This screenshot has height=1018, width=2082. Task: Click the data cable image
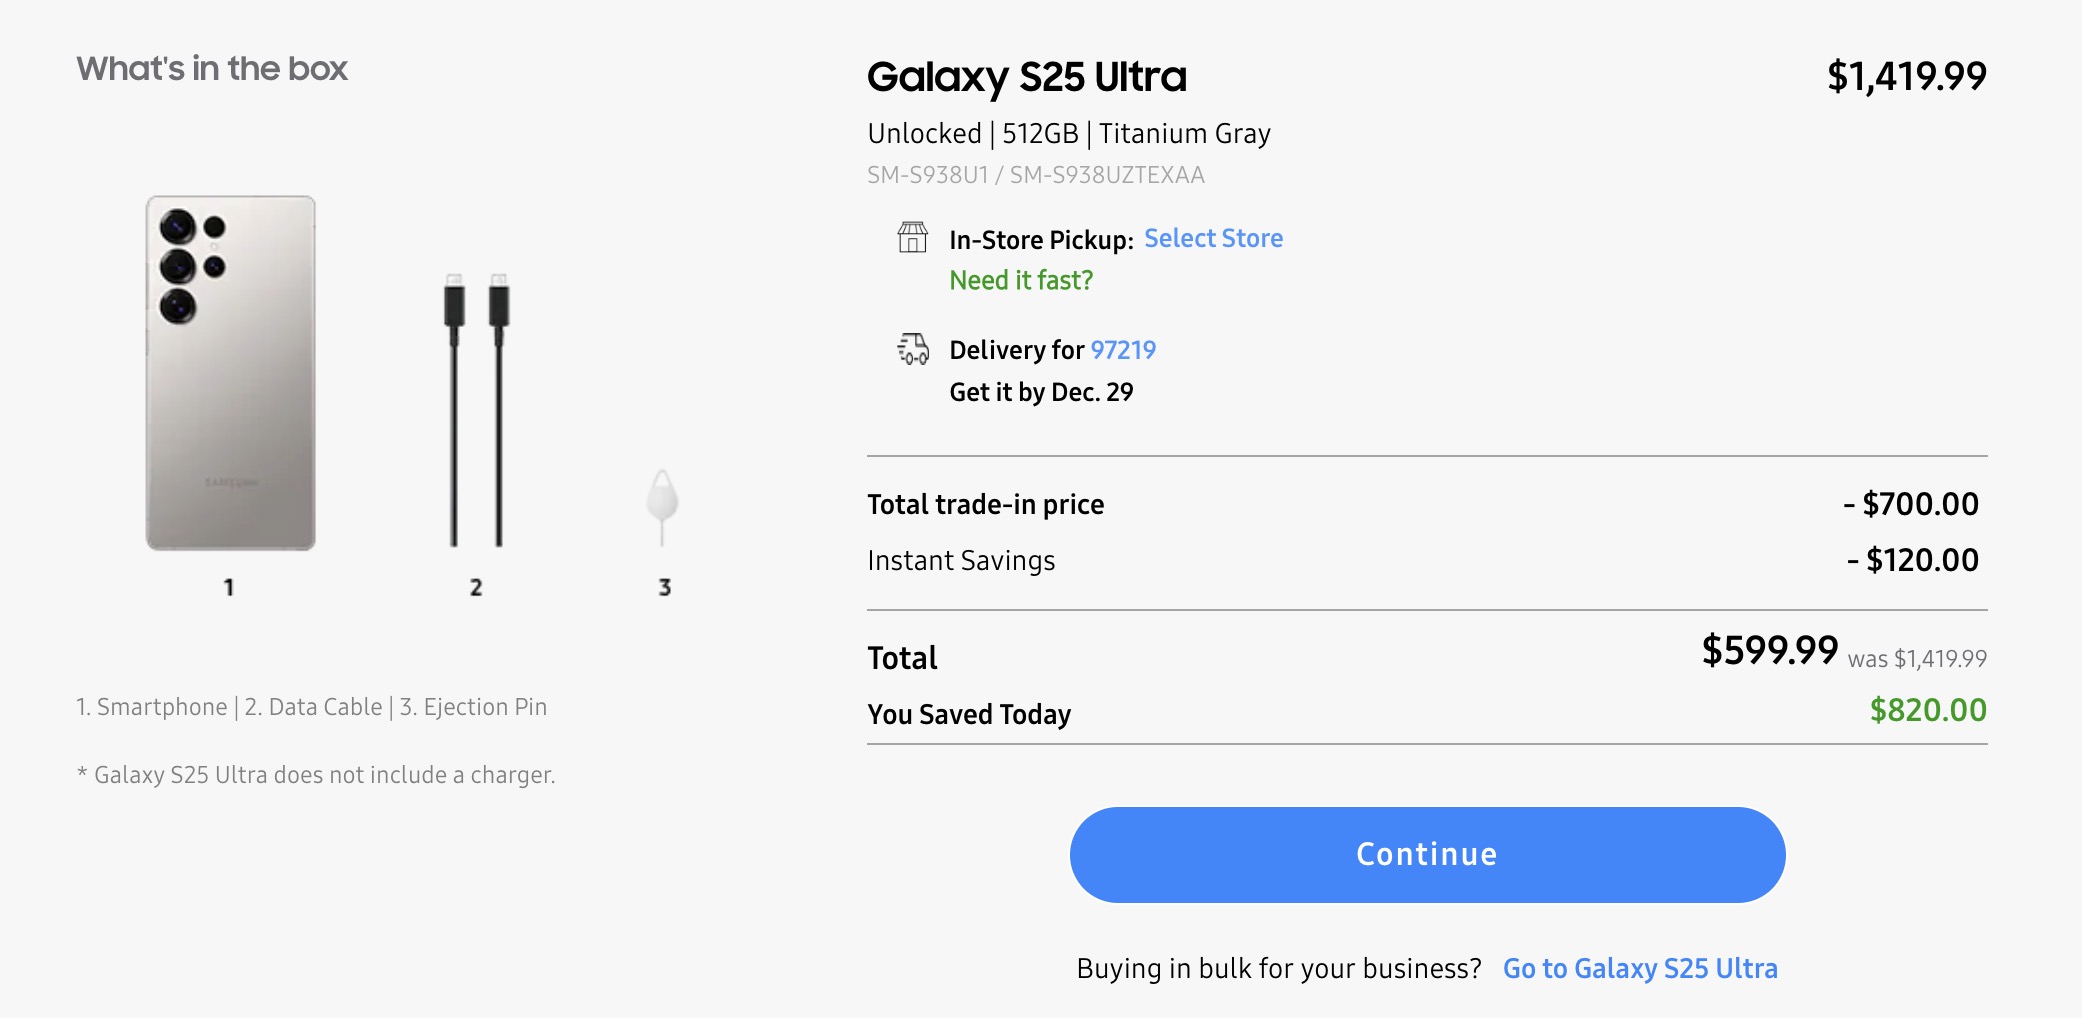point(476,410)
